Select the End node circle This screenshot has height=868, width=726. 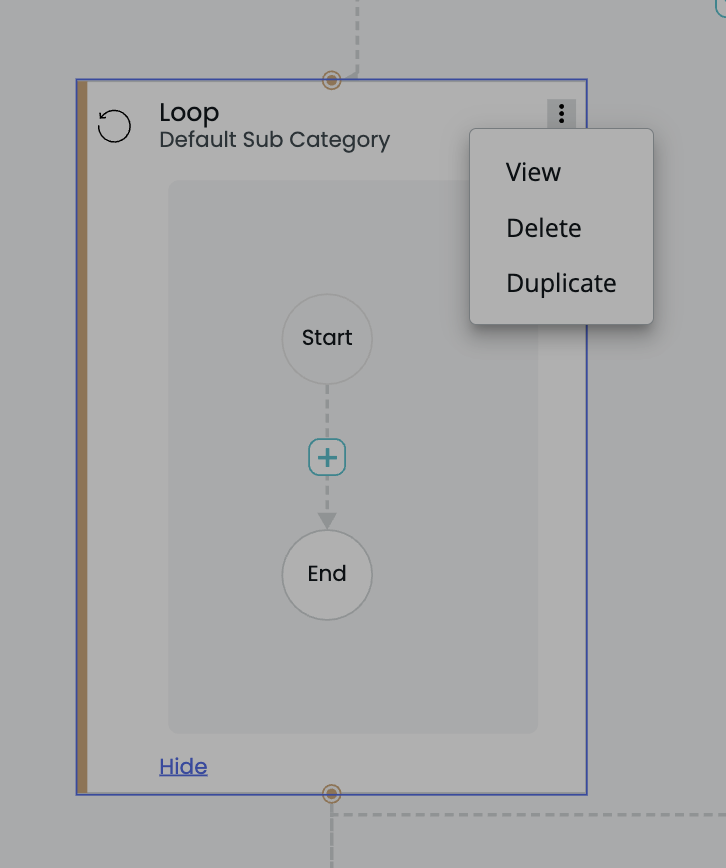pos(327,574)
